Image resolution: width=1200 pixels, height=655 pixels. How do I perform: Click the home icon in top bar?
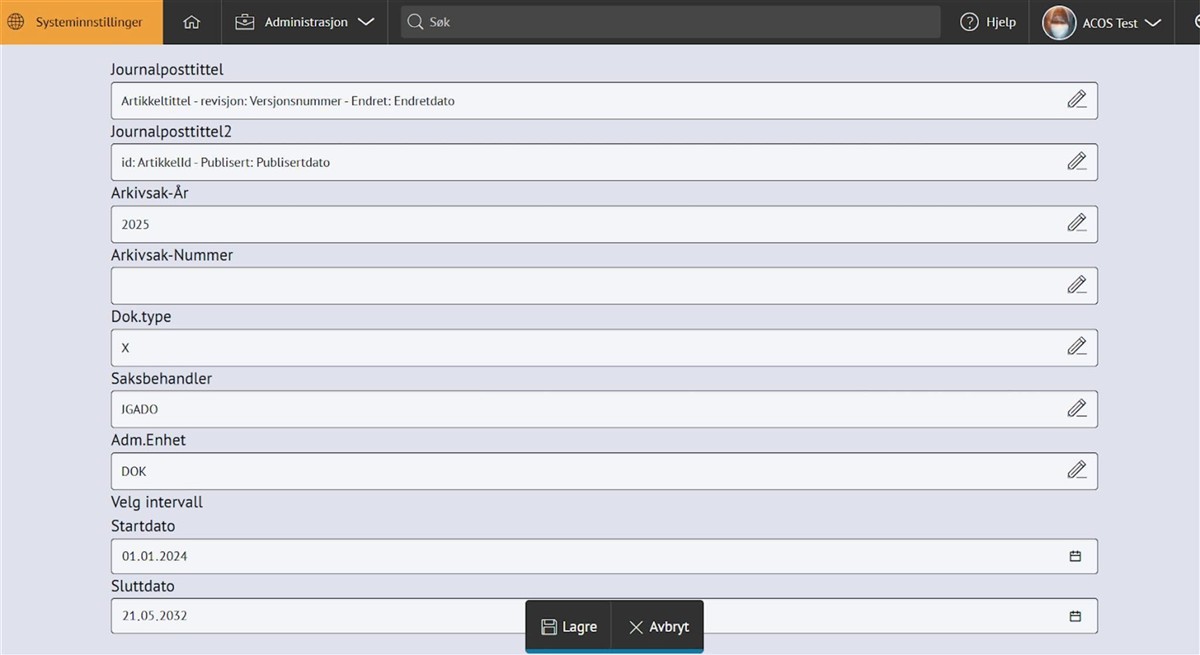[x=192, y=22]
